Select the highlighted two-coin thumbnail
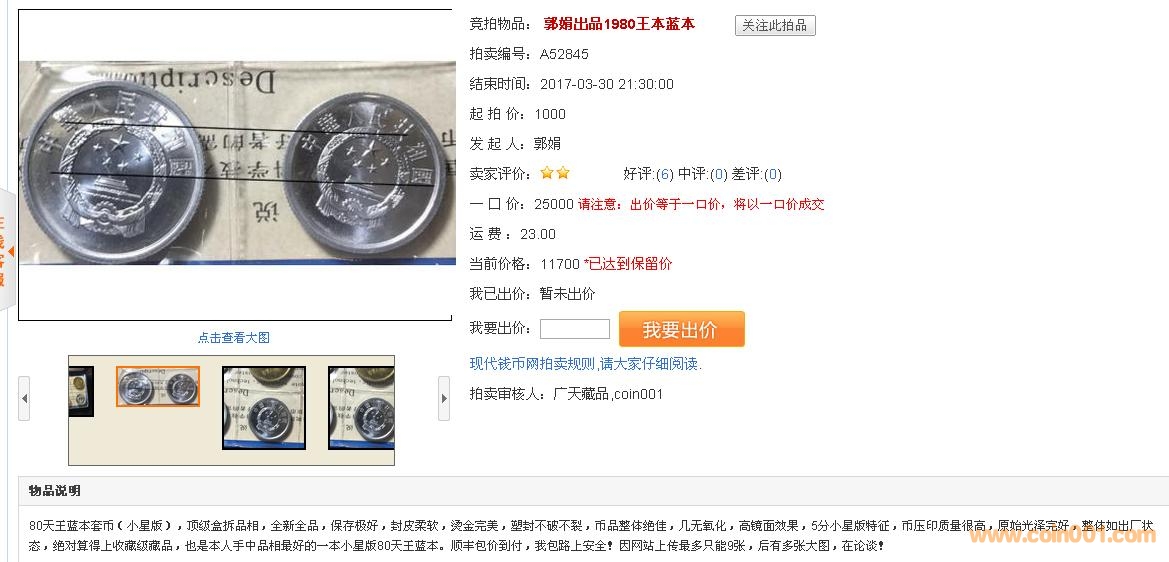This screenshot has width=1169, height=562. 158,387
